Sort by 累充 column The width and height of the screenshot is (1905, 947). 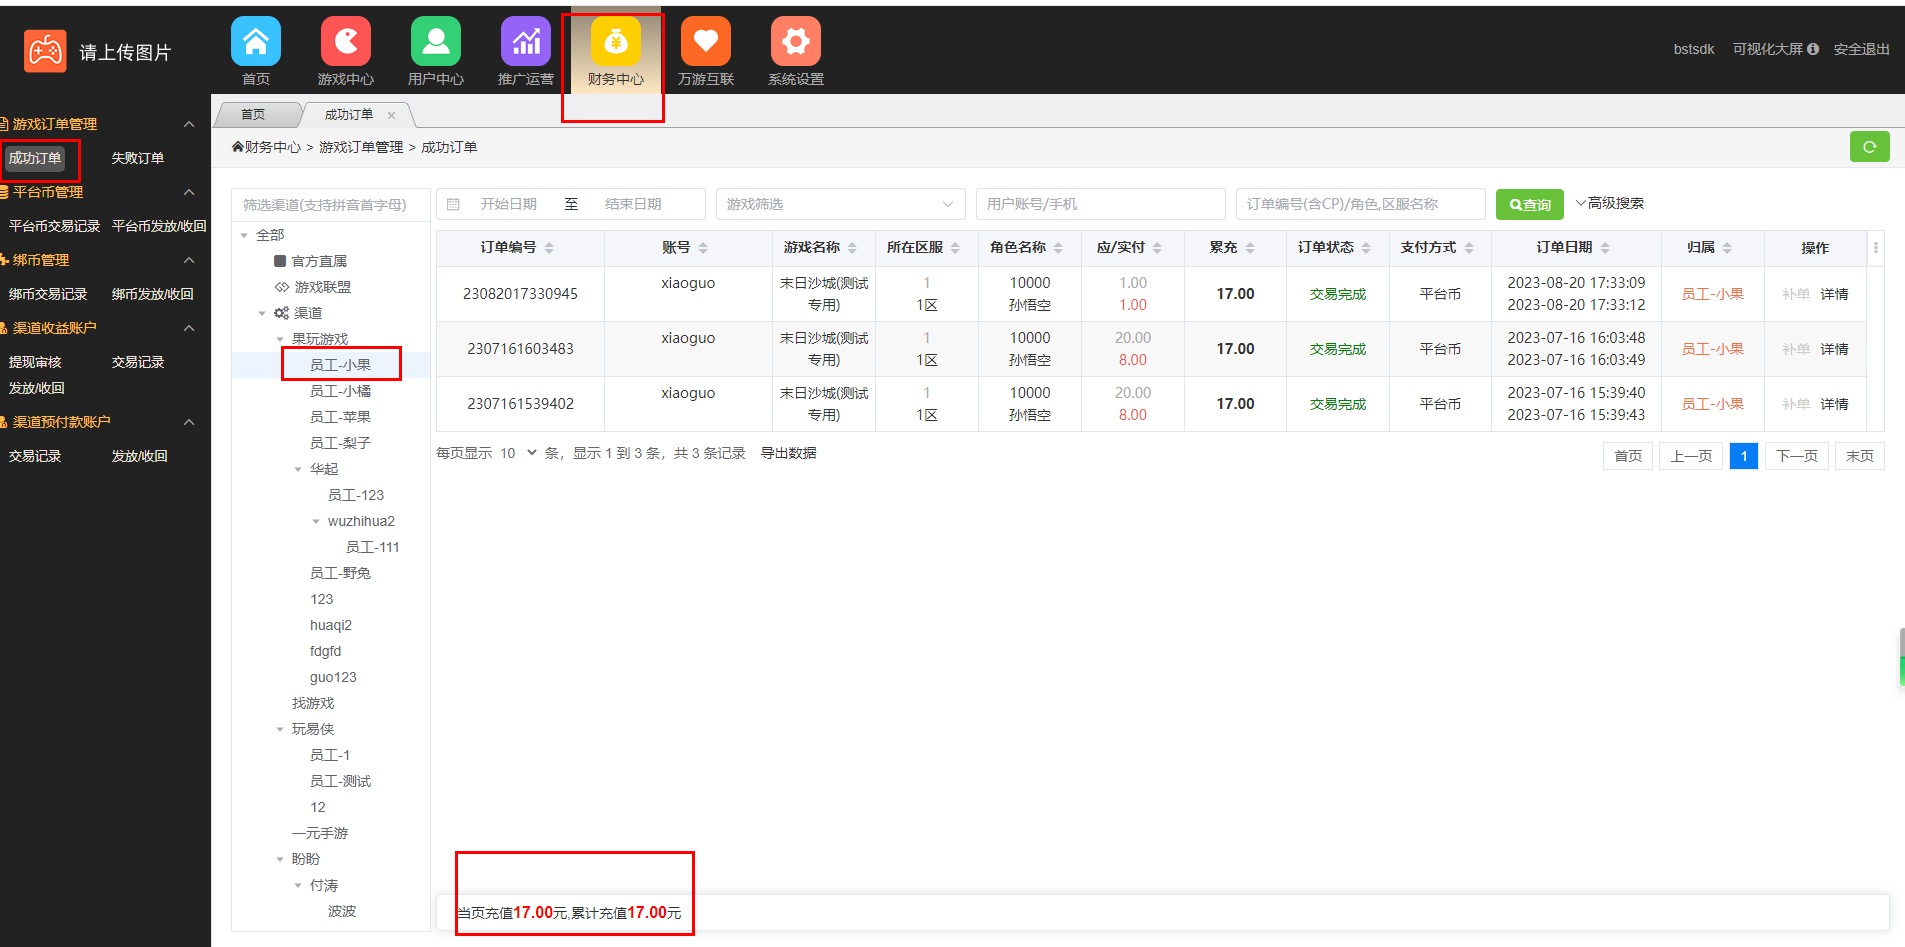coord(1250,248)
